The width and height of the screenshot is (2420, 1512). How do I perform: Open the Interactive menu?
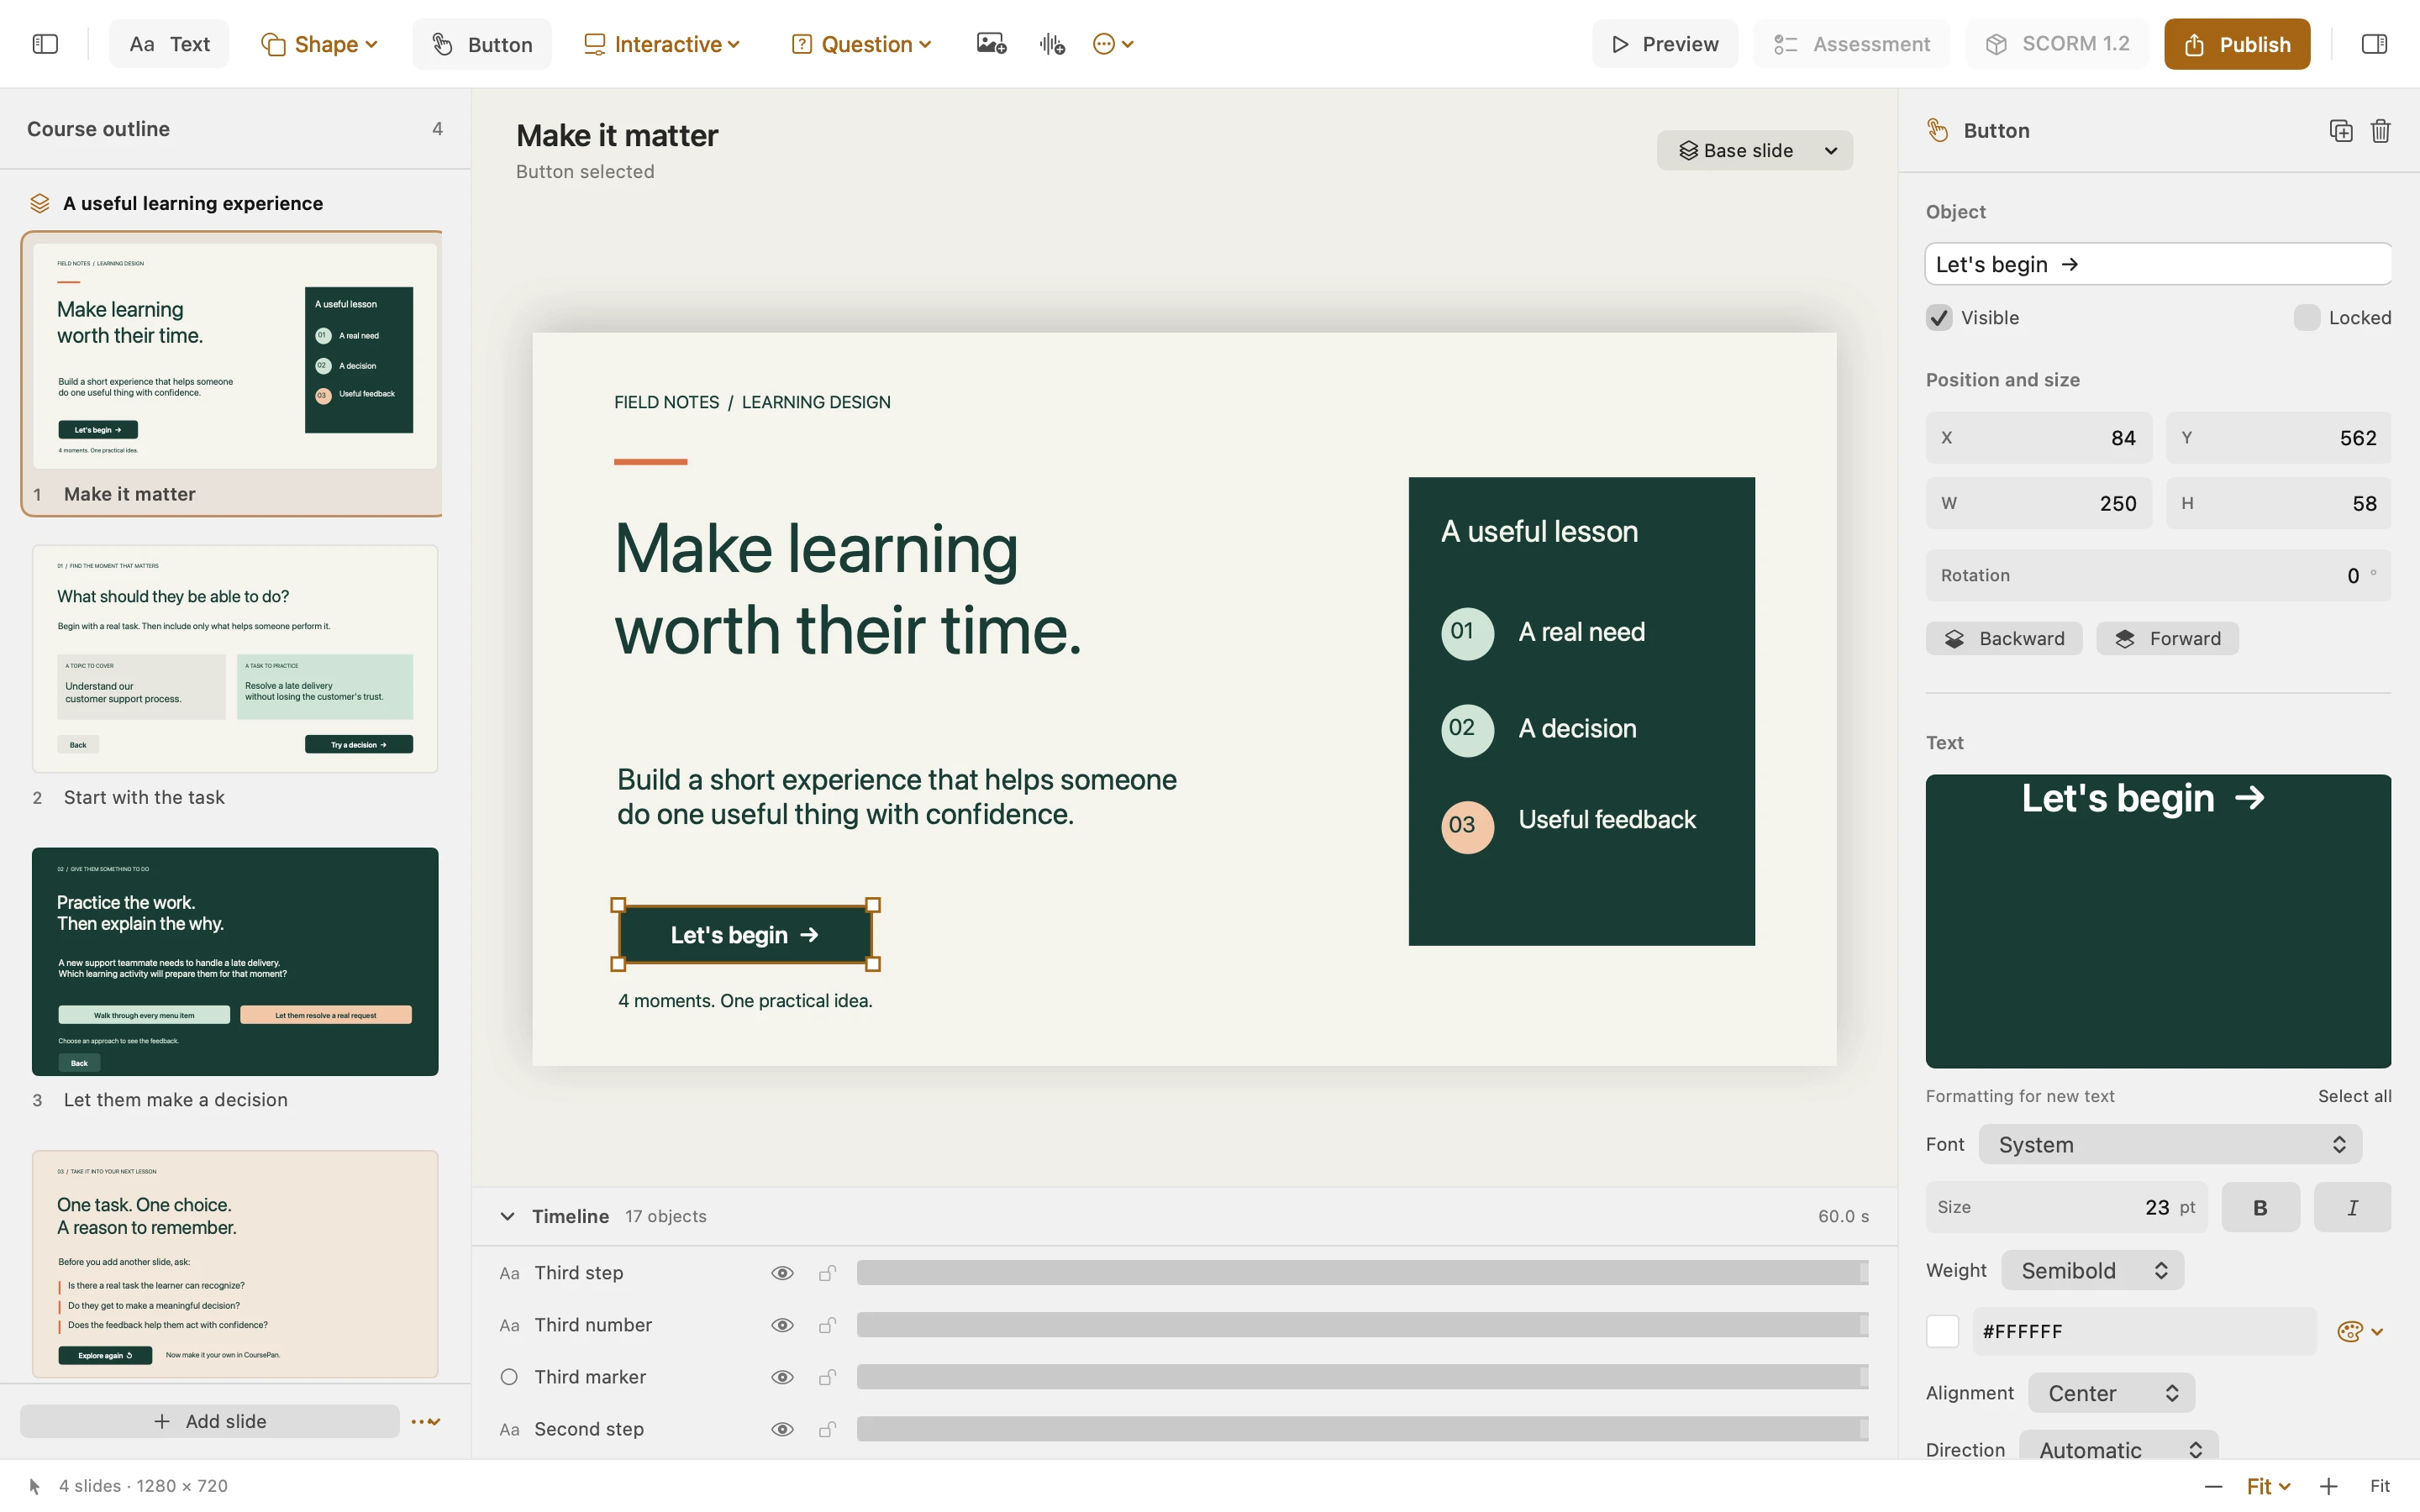(x=663, y=44)
